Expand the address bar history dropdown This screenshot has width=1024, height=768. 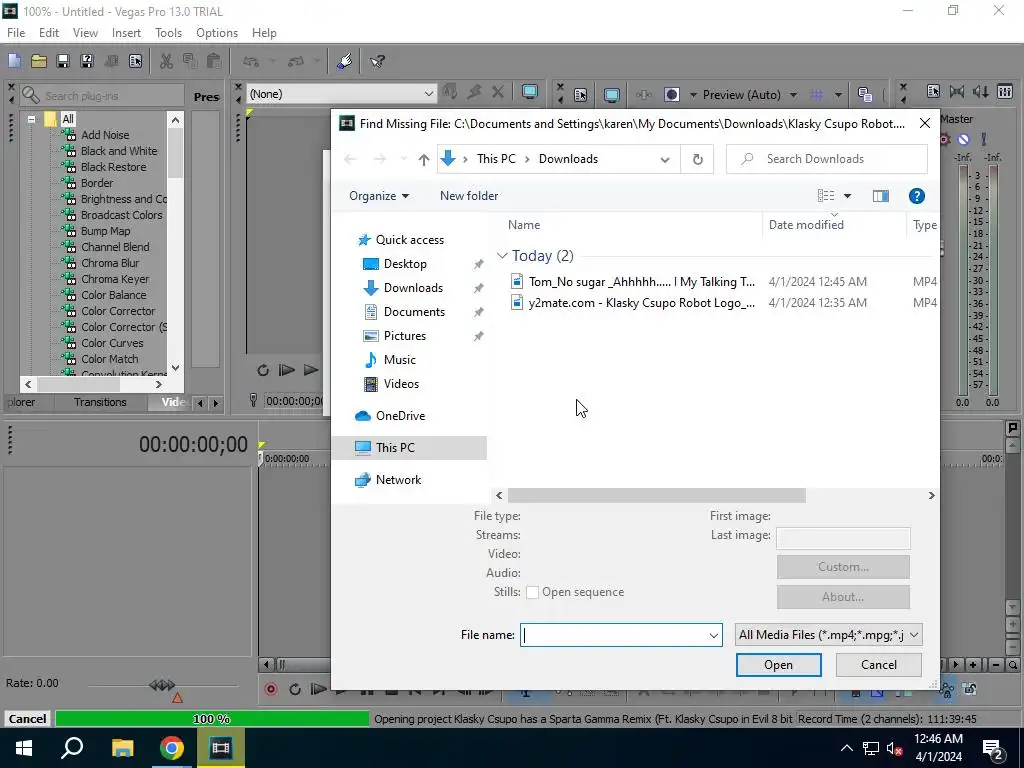pyautogui.click(x=665, y=159)
